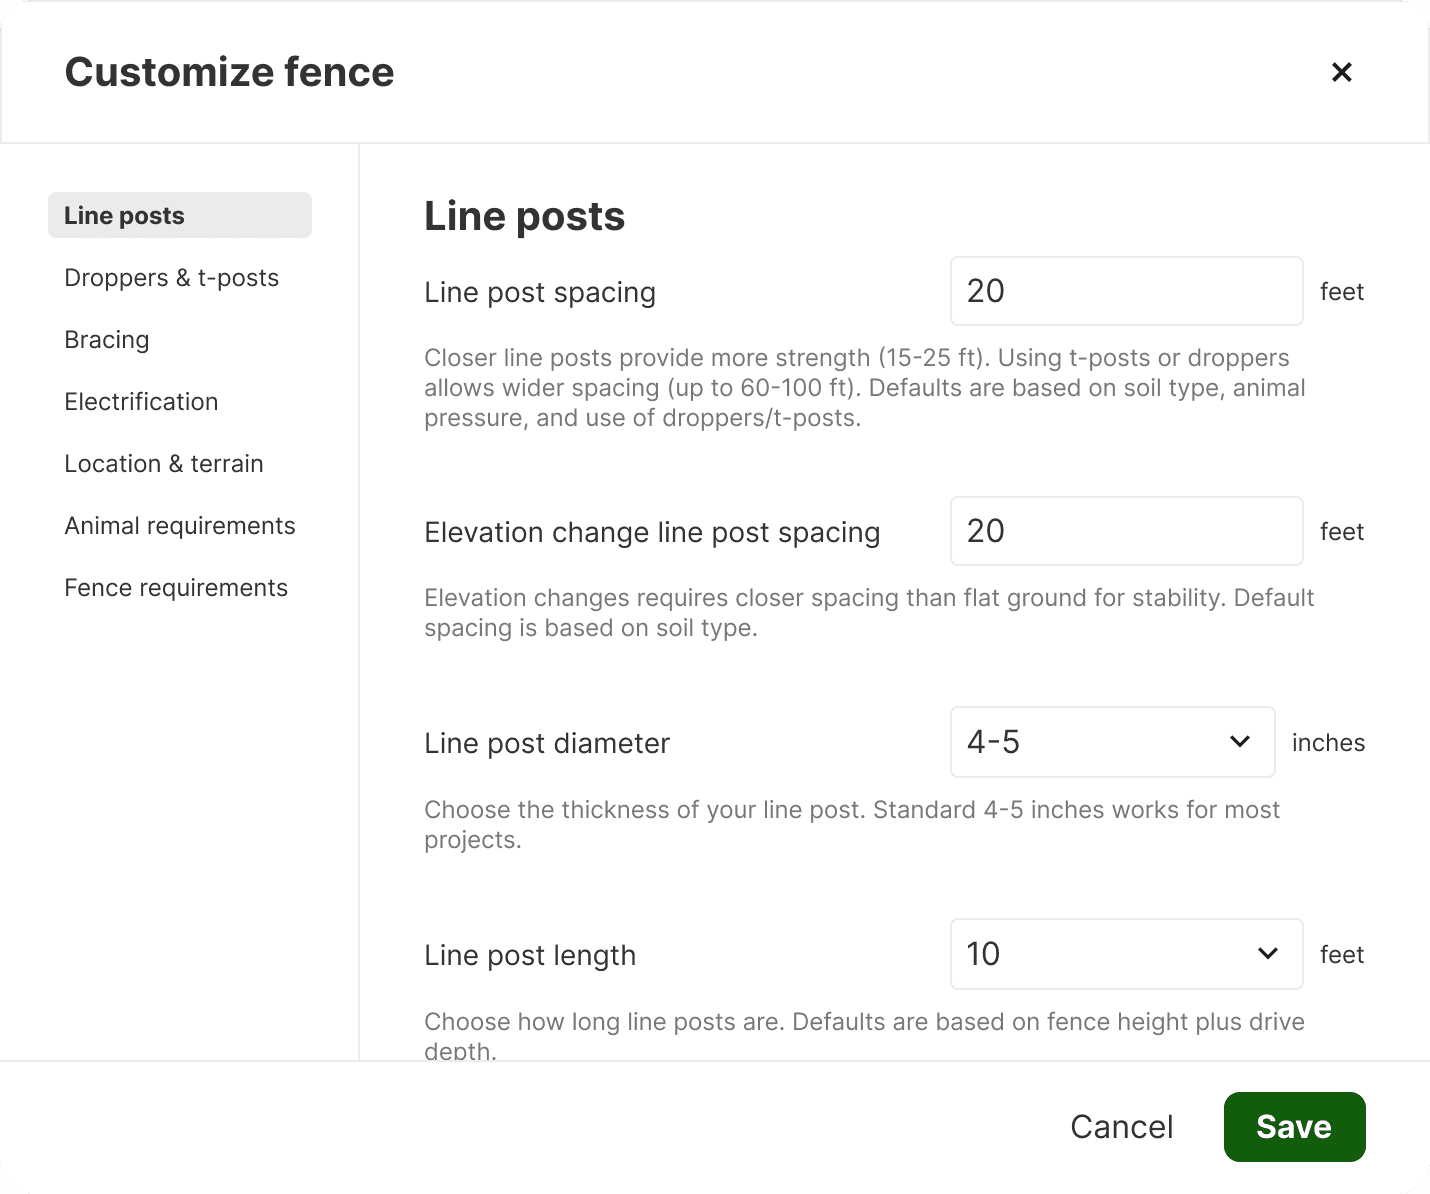Click the Line post spacing input field
This screenshot has width=1430, height=1194.
point(1126,291)
